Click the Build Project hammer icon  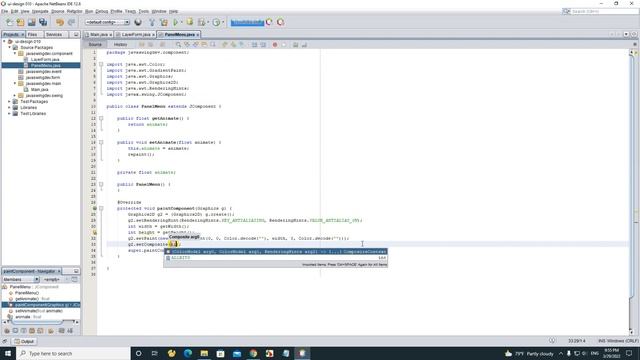tap(152, 22)
